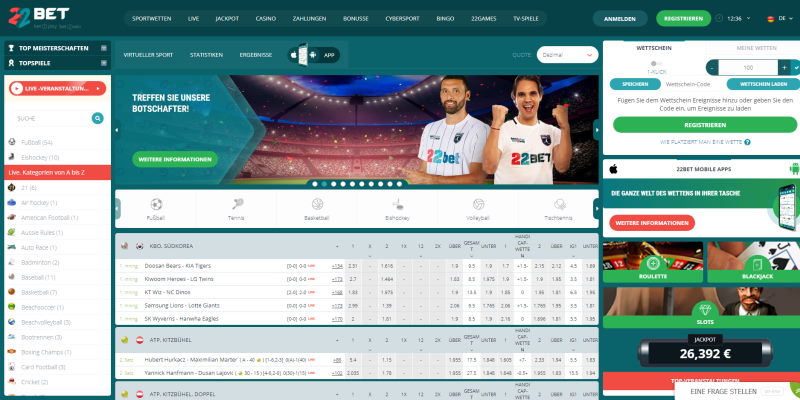Image resolution: width=800 pixels, height=400 pixels.
Task: Open American Football in sidebar
Action: 57,217
